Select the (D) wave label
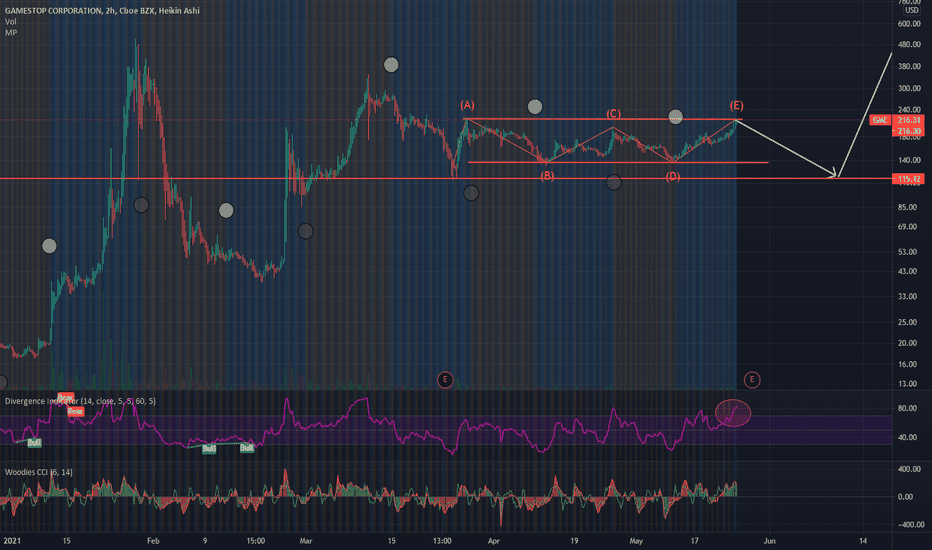The image size is (932, 550). [672, 177]
